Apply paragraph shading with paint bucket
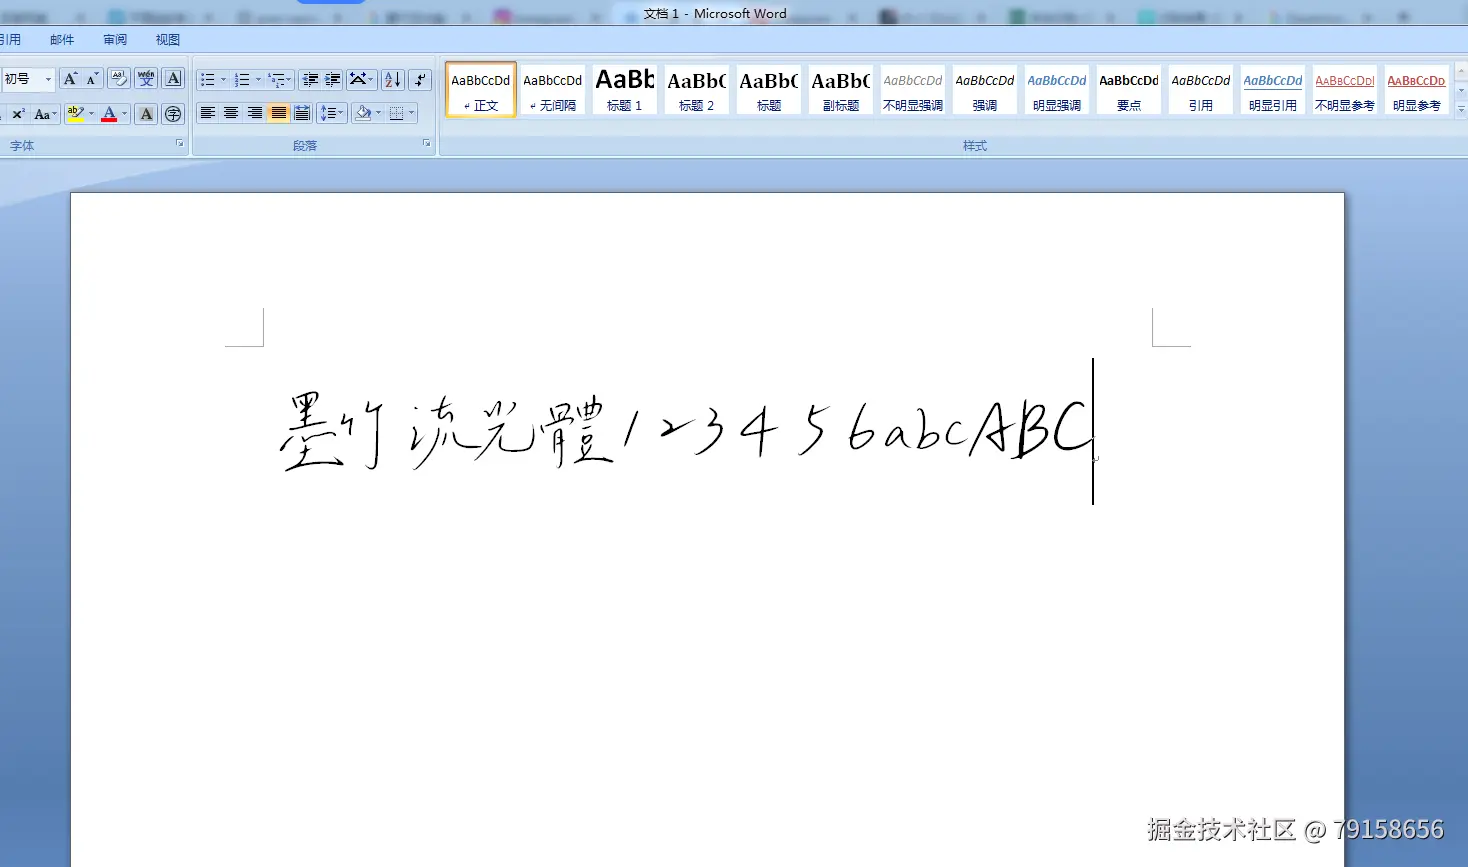Screen dimensions: 1468x867 [x=363, y=114]
